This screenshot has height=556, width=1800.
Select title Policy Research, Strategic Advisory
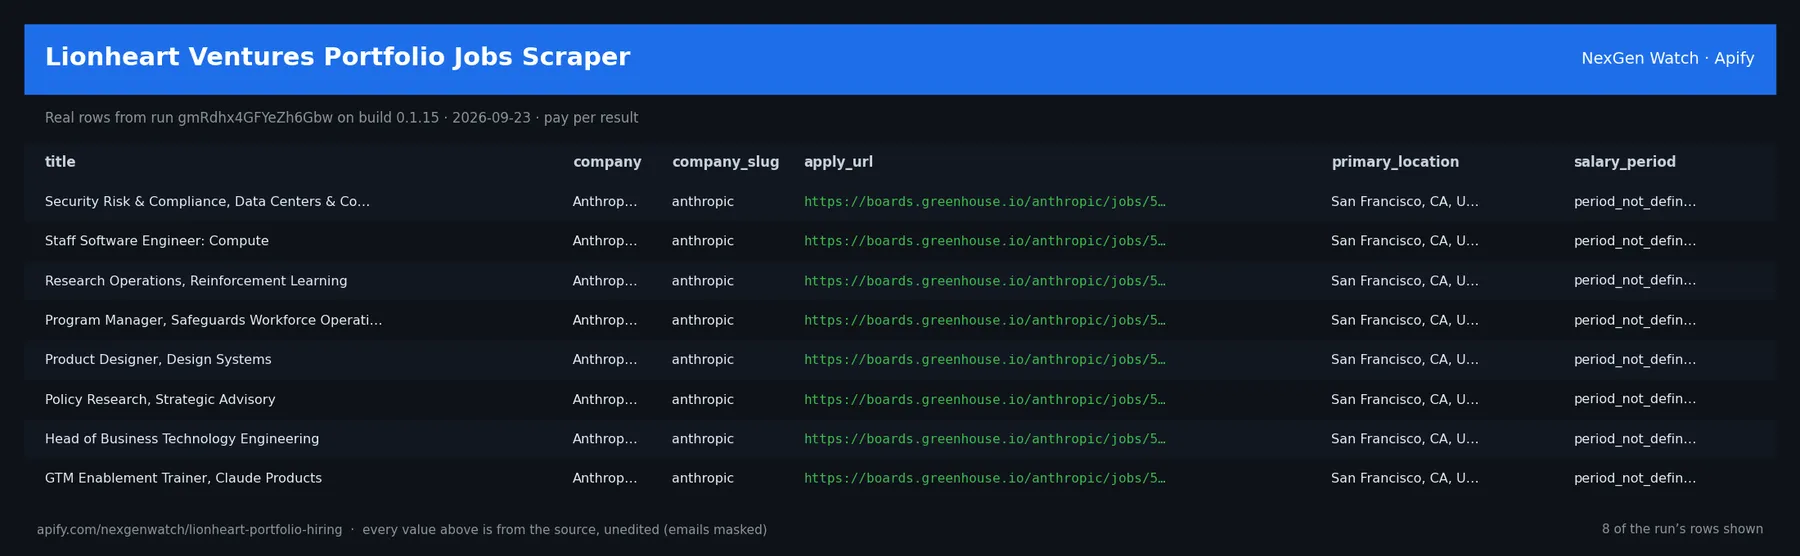pos(160,399)
